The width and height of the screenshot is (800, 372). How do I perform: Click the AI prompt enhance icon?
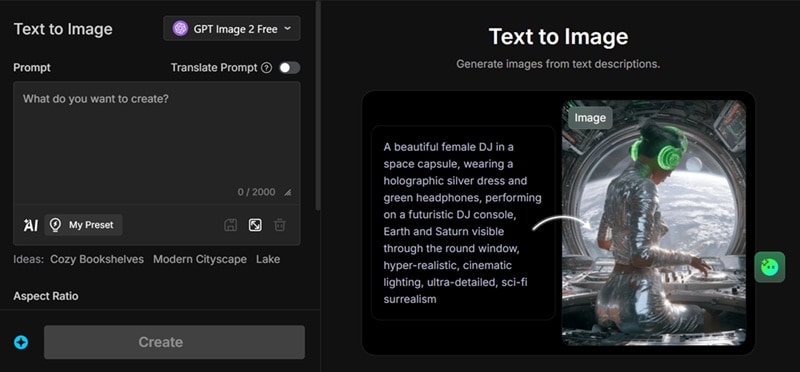(x=31, y=225)
